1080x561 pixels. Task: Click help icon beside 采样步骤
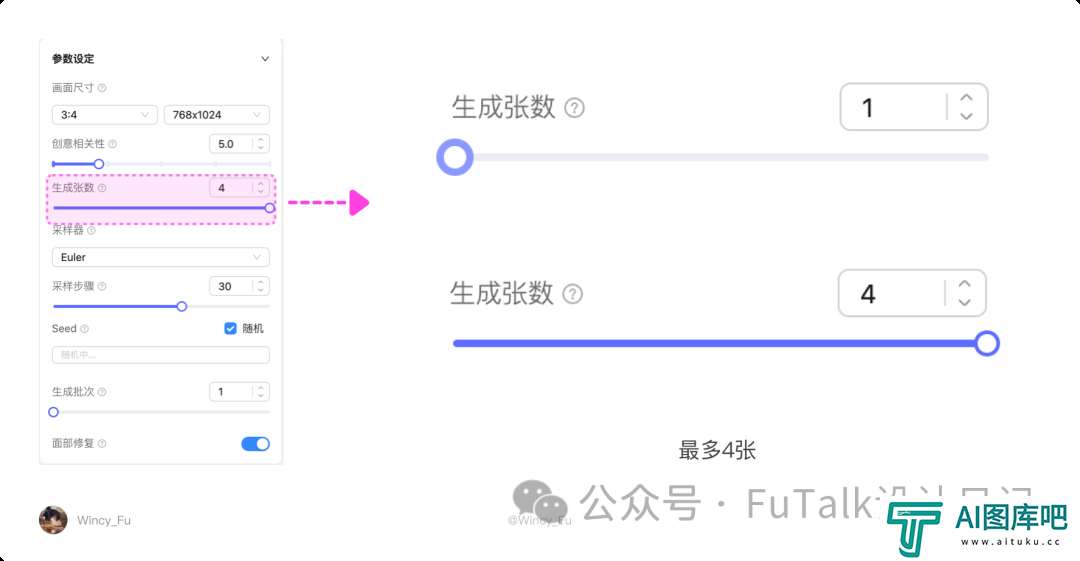pyautogui.click(x=102, y=286)
